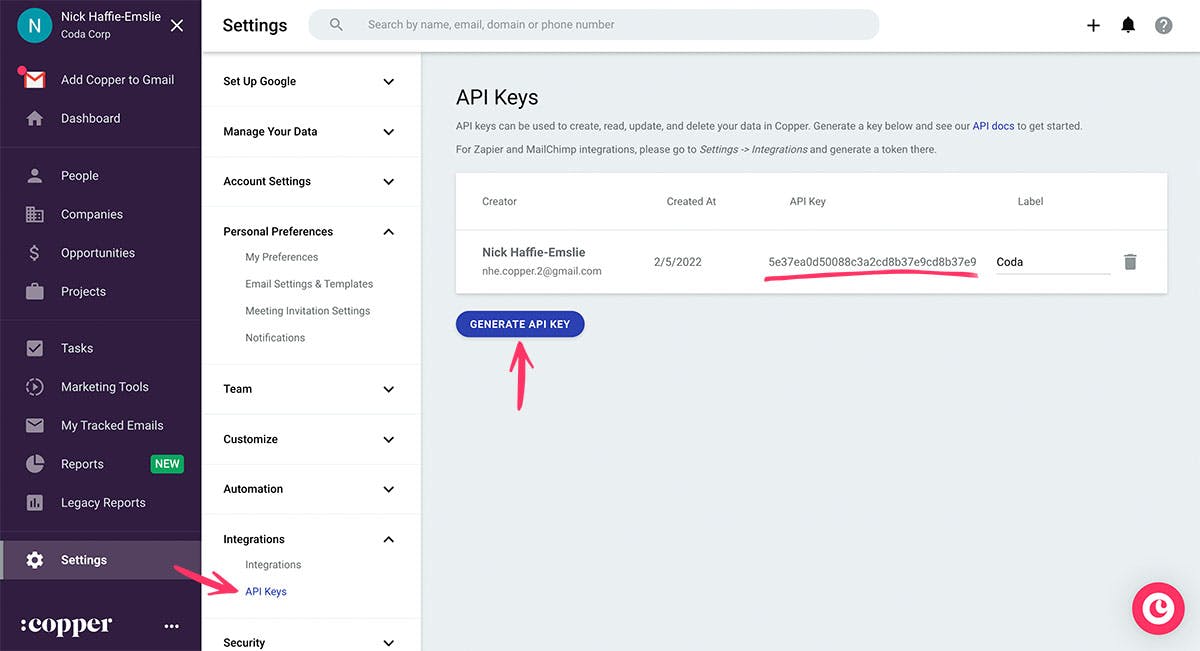The image size is (1200, 651).
Task: Open the more options ellipsis beside Copper logo
Action: pos(171,626)
